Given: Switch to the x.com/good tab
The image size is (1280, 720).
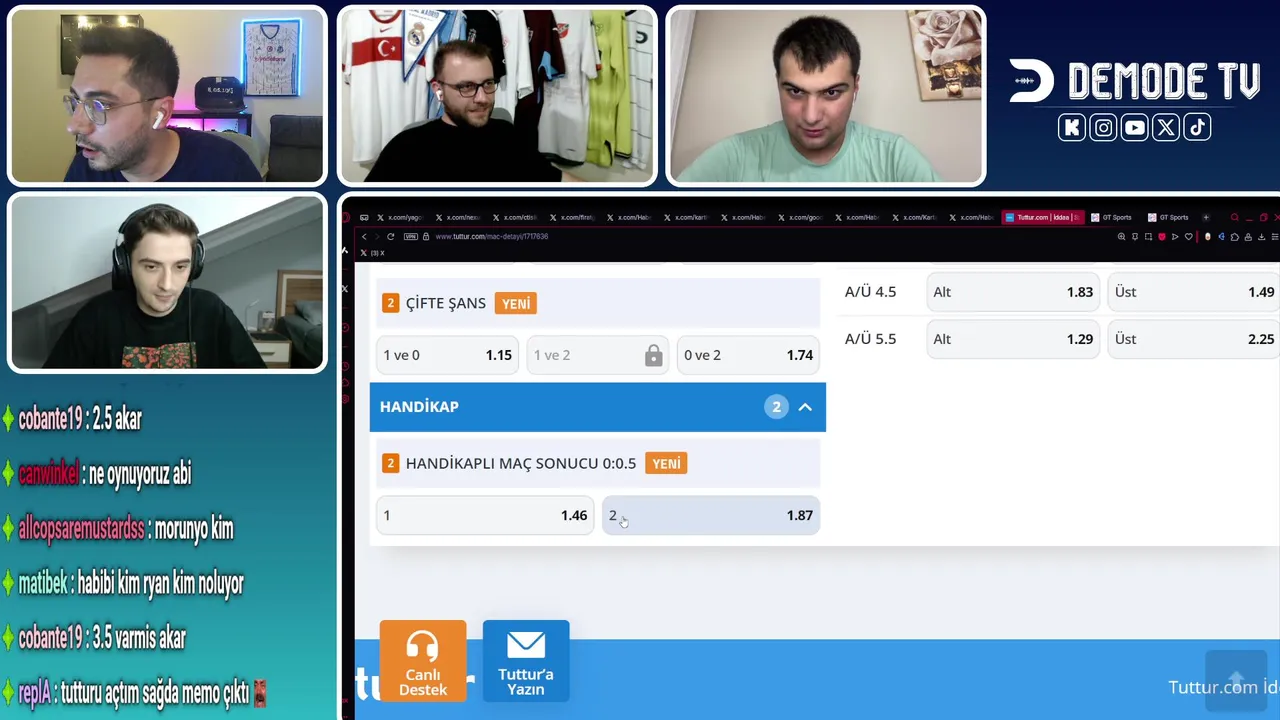Looking at the screenshot, I should [799, 217].
